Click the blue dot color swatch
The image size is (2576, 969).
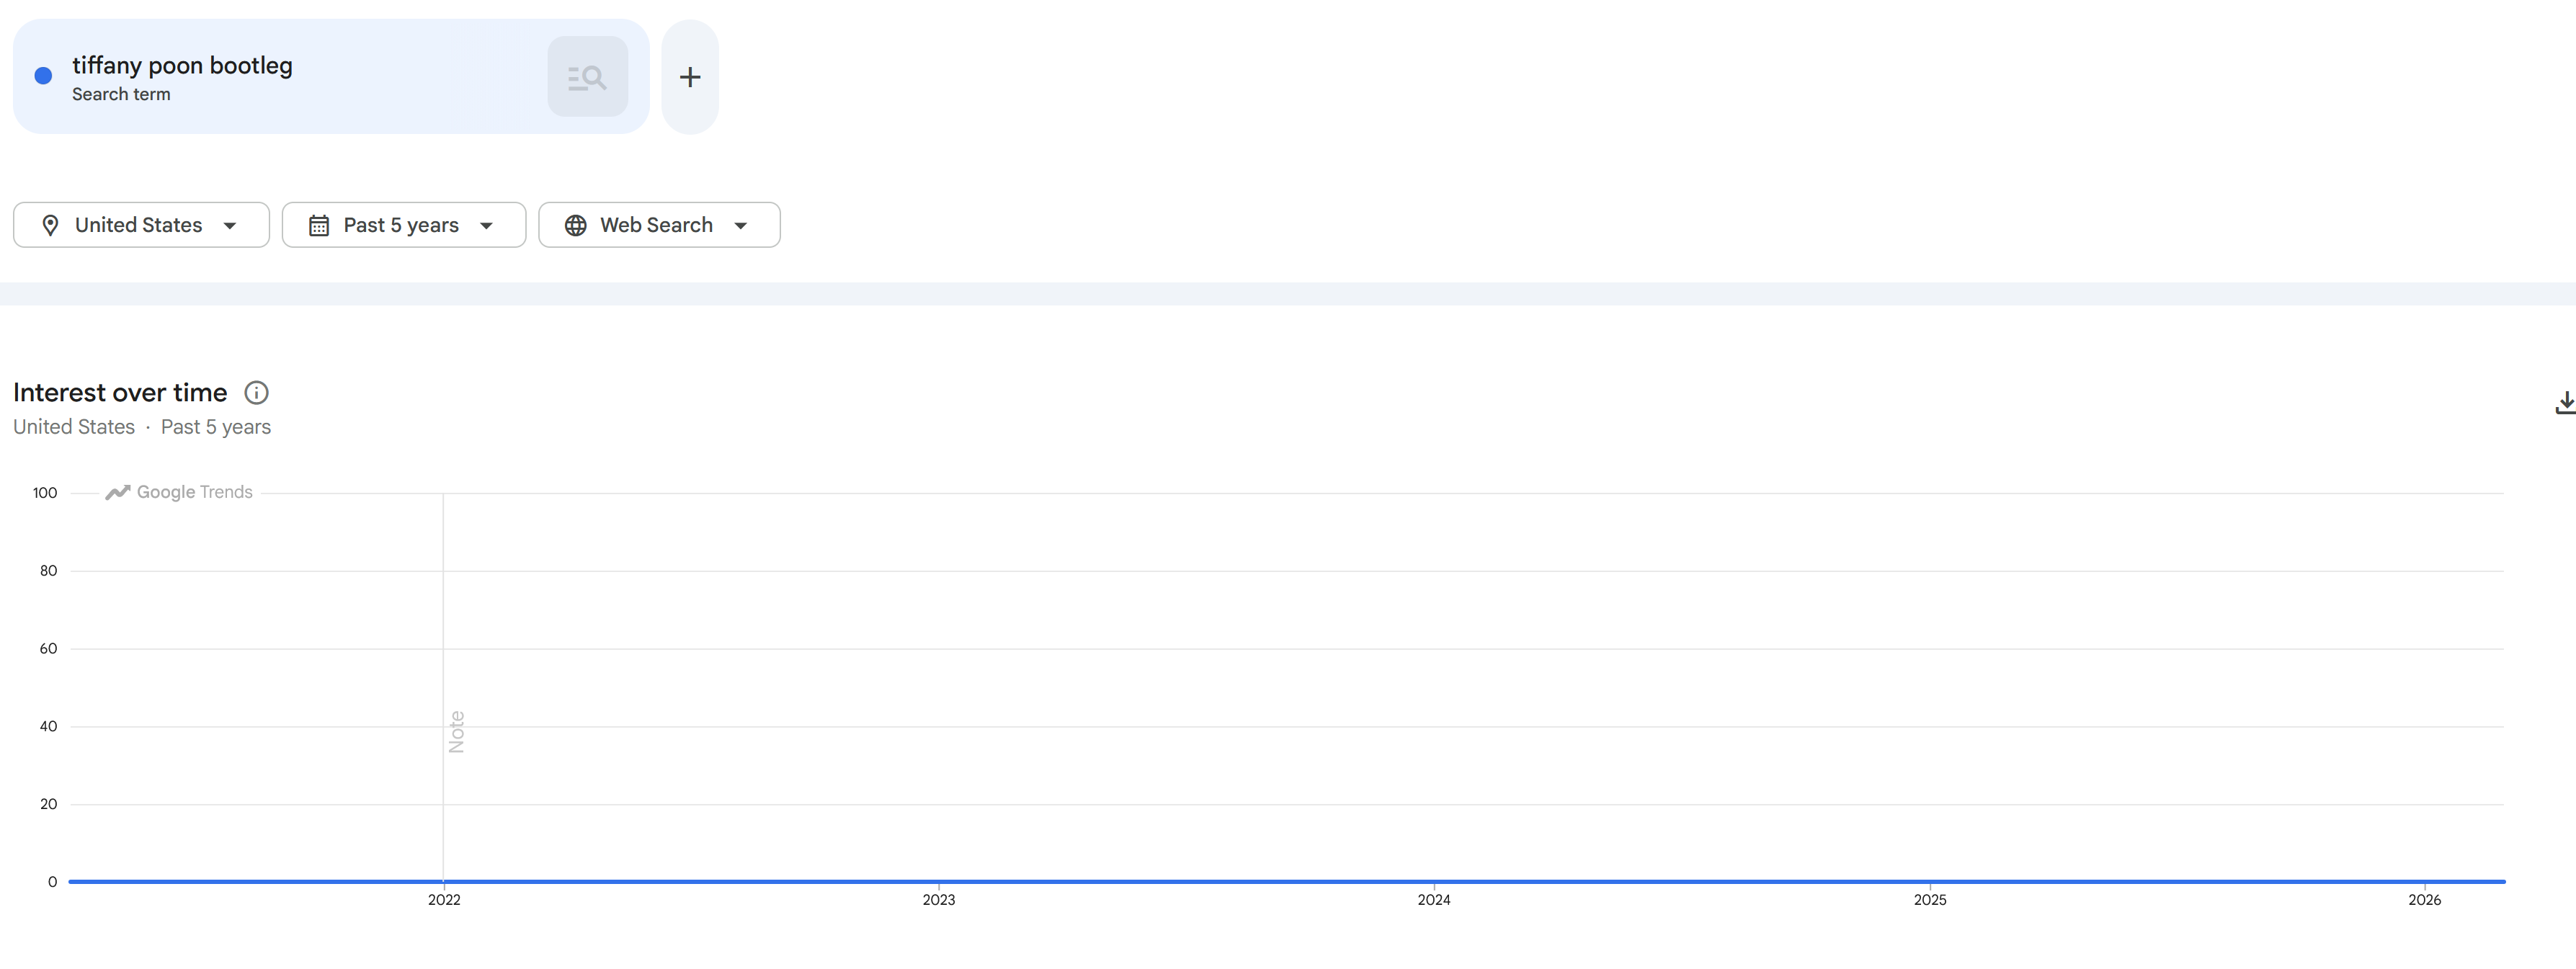click(x=43, y=76)
